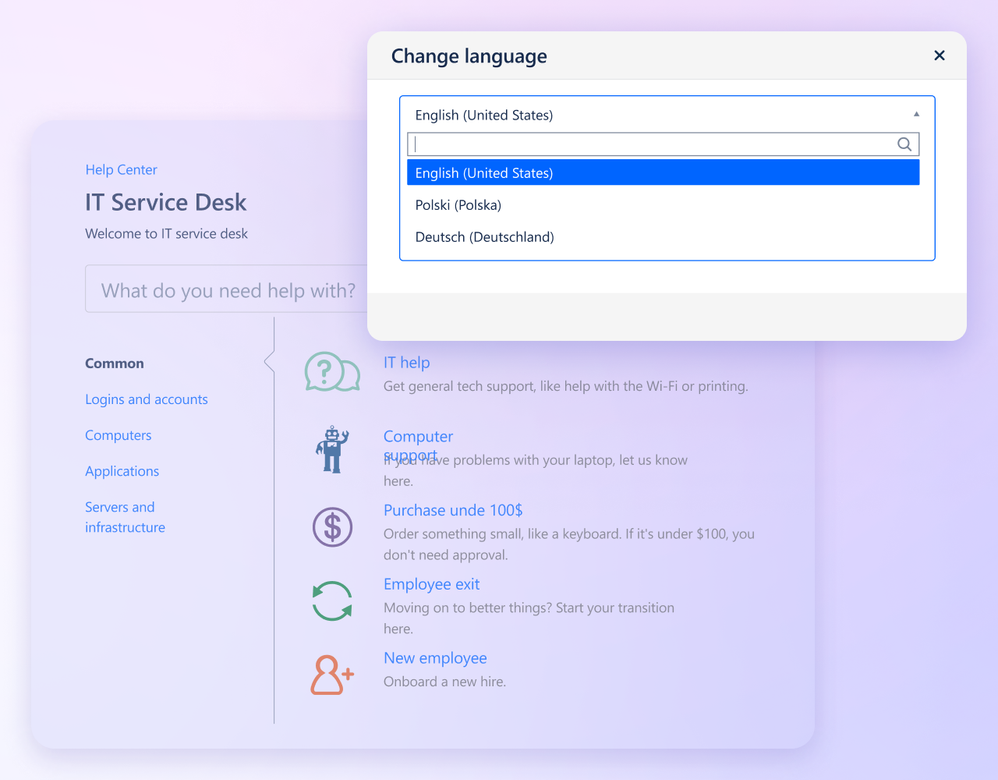Click the 'IT Service Desk' heading
998x780 pixels.
(165, 202)
